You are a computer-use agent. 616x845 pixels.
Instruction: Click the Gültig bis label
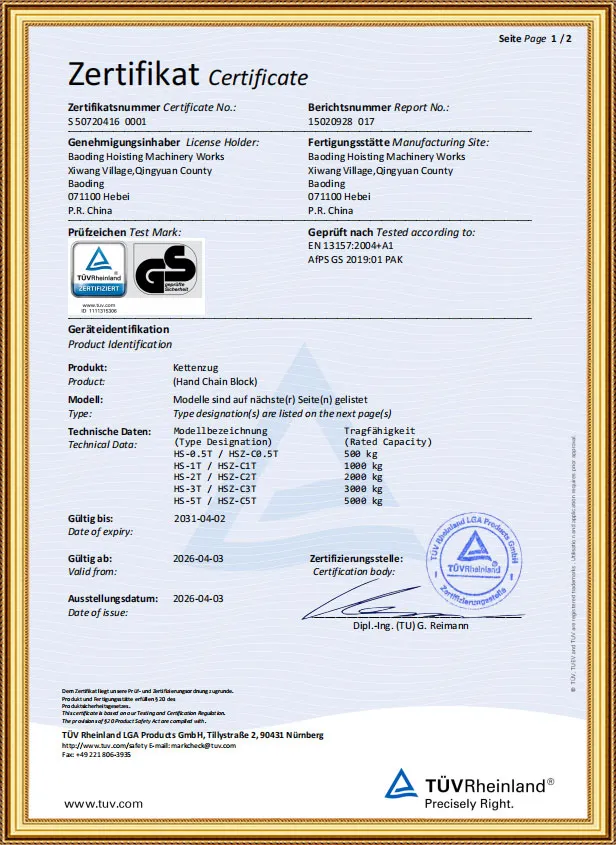coord(91,518)
